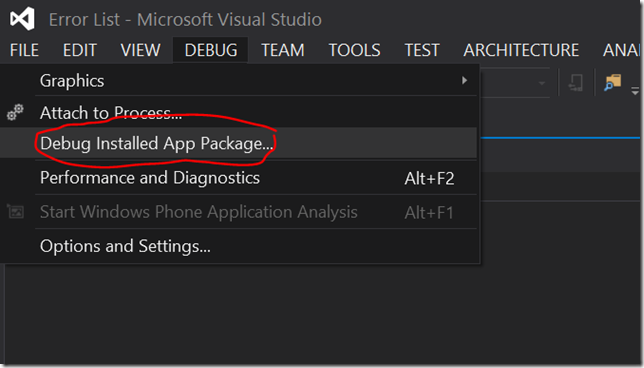Expand the Graphics submenu
Image resolution: width=644 pixels, height=368 pixels.
(x=239, y=80)
